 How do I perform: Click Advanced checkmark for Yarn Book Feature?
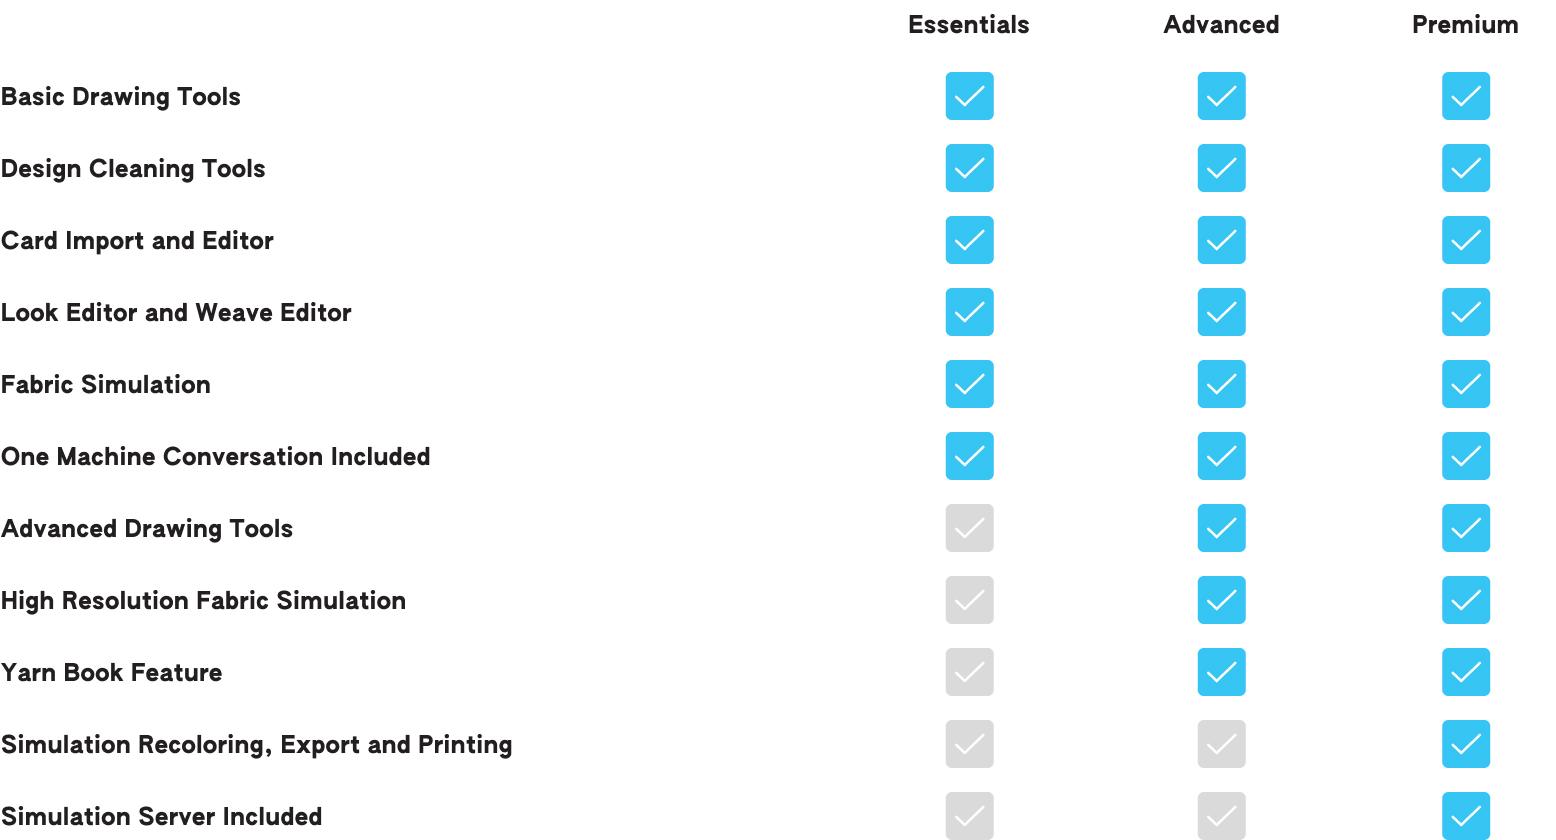[x=1221, y=672]
